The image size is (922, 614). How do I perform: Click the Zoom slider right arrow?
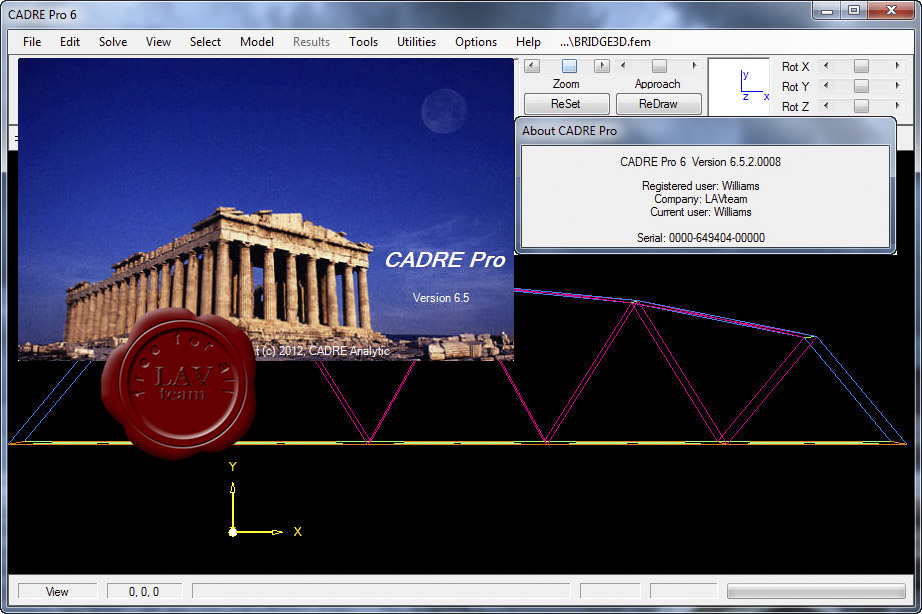602,66
